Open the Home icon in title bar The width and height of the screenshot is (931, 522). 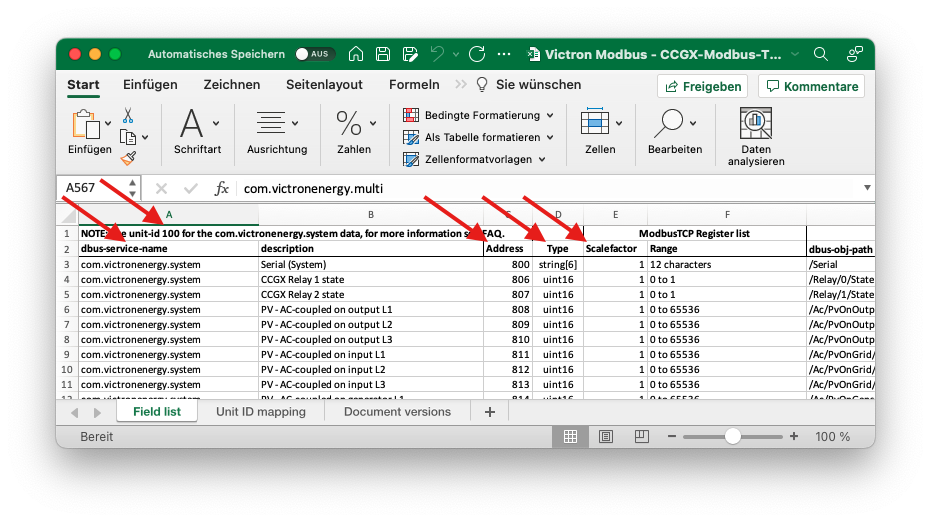click(356, 54)
